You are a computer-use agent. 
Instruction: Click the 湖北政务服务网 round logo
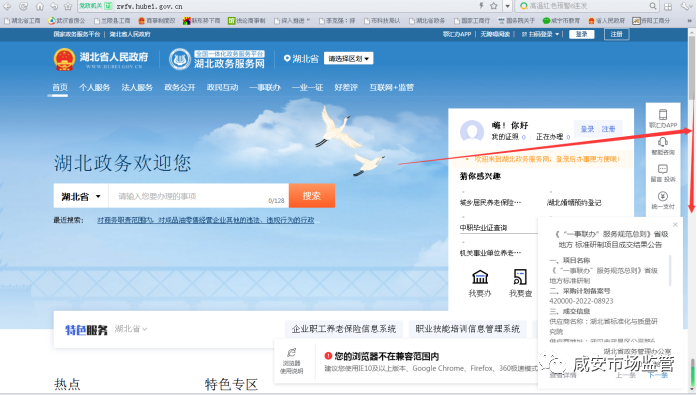pos(180,59)
